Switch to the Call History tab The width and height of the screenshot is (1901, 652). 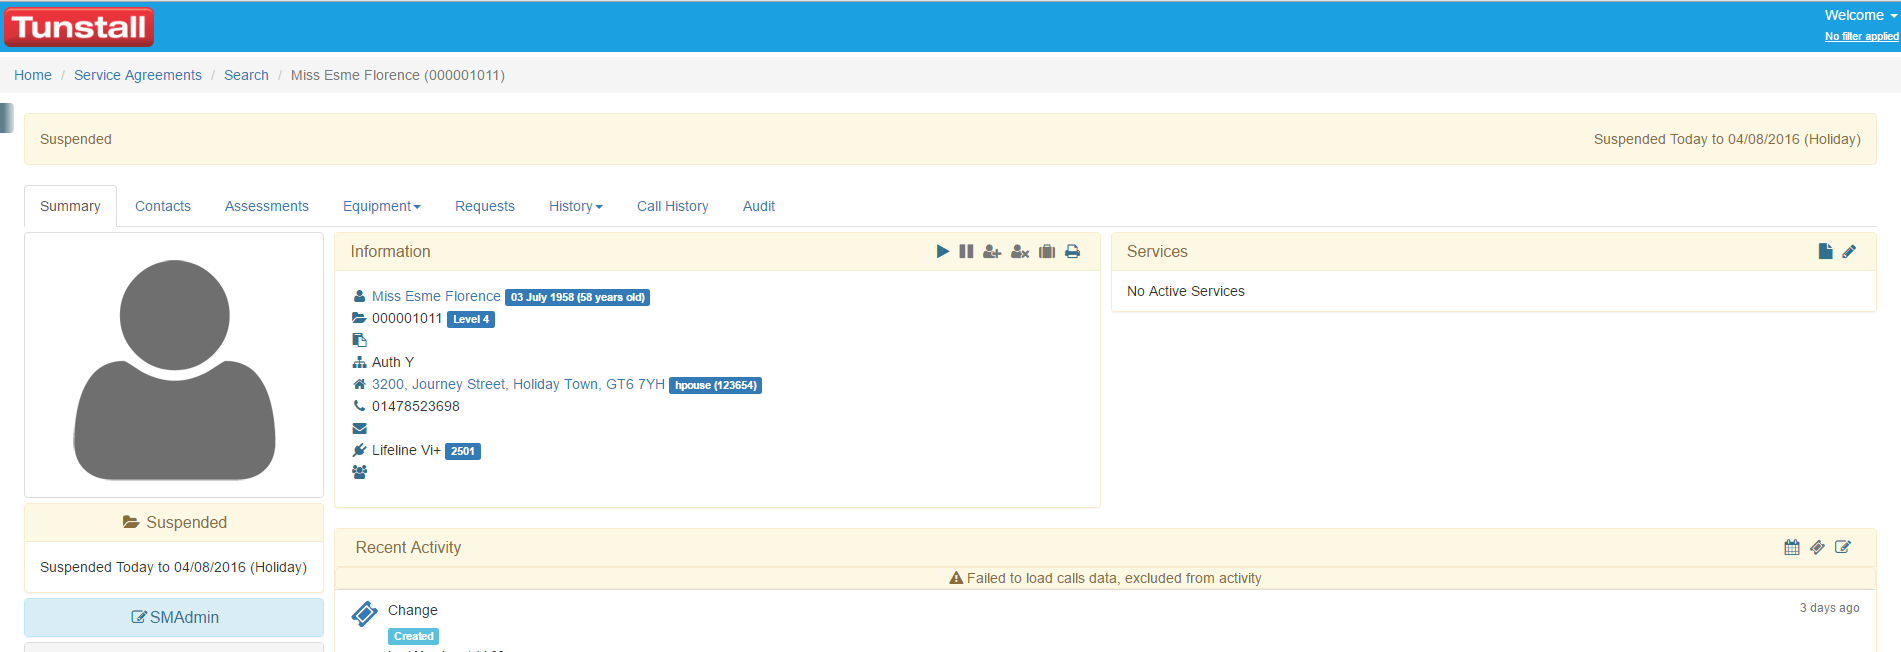672,206
